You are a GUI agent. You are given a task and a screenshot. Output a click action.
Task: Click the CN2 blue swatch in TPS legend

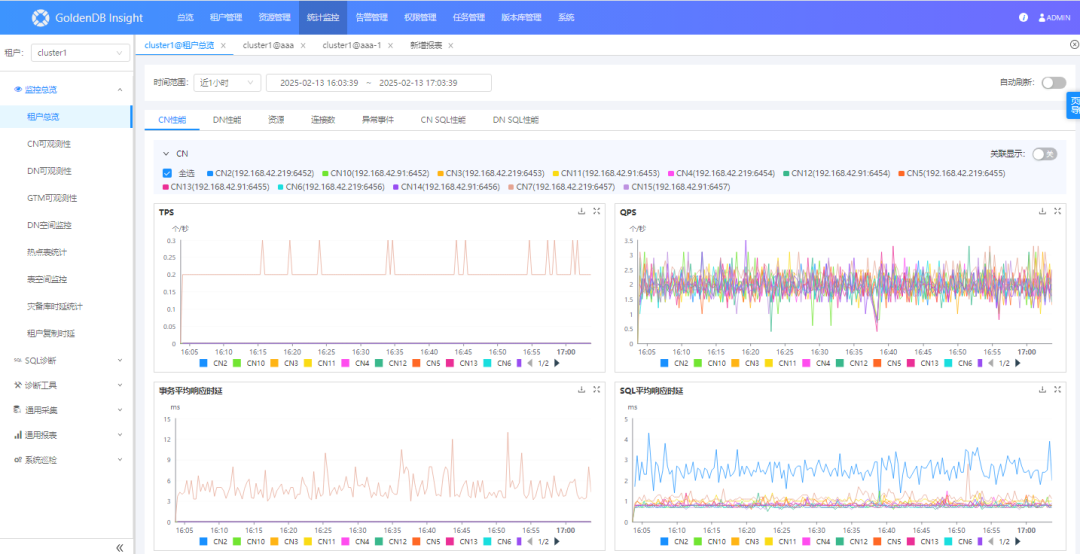(203, 363)
